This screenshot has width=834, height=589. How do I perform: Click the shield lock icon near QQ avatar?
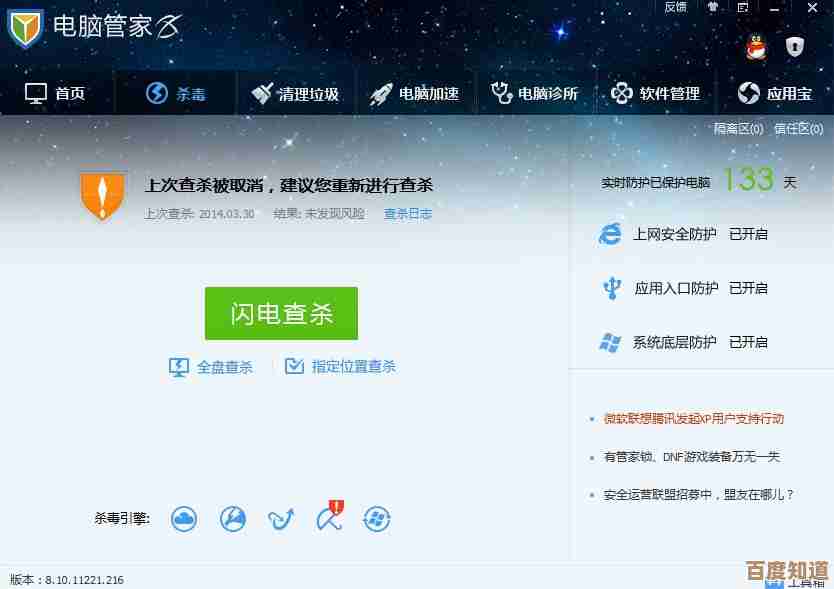click(x=795, y=47)
